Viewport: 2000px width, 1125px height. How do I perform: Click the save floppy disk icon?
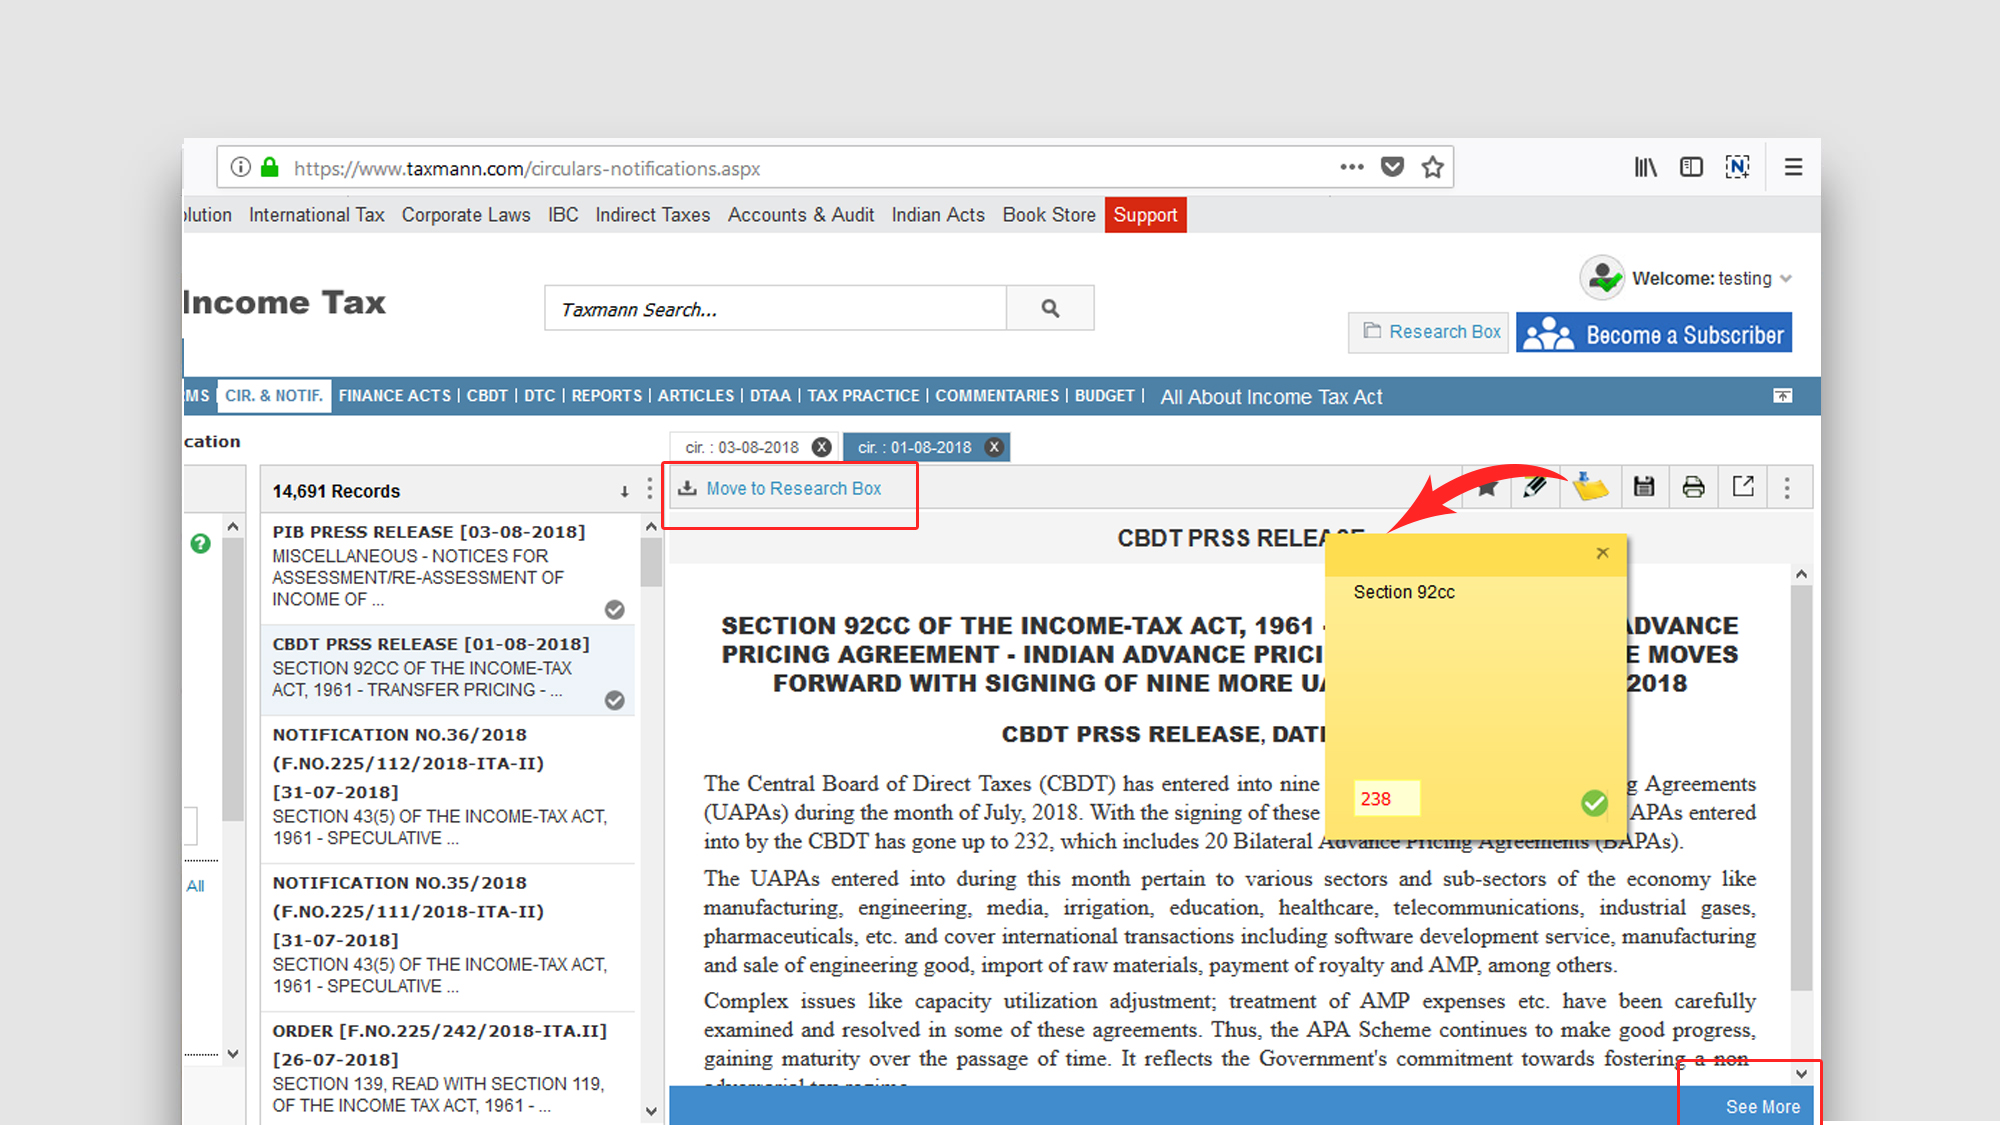point(1643,487)
